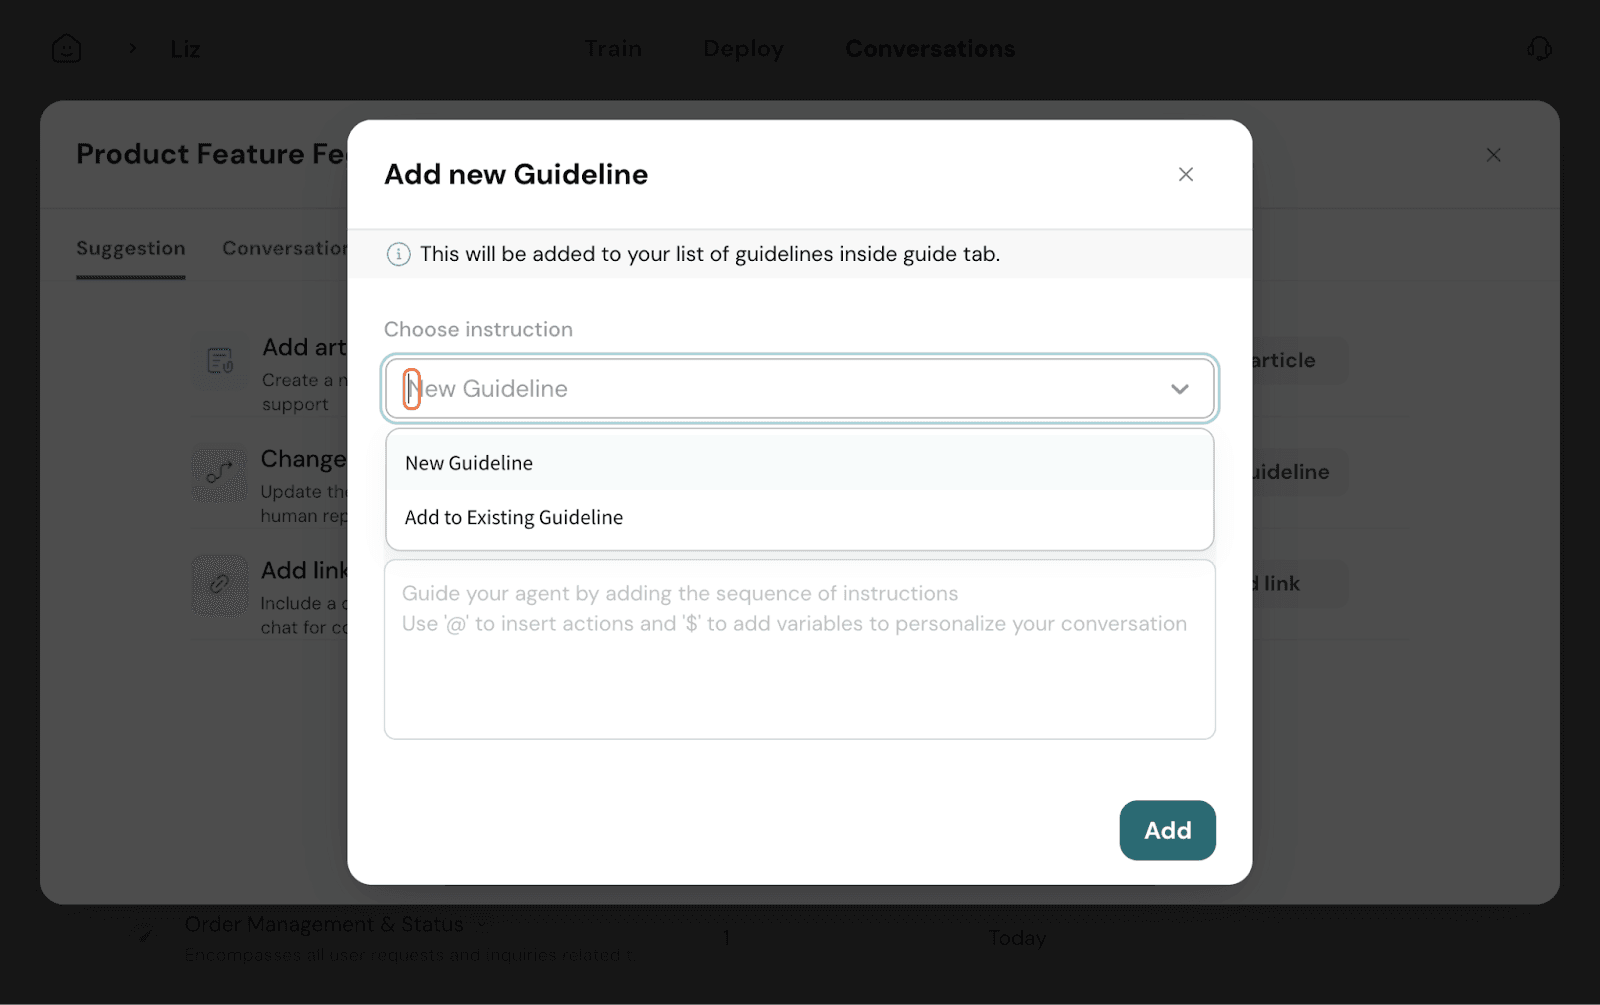Select the Suggestion tab
The height and width of the screenshot is (1005, 1600).
131,248
